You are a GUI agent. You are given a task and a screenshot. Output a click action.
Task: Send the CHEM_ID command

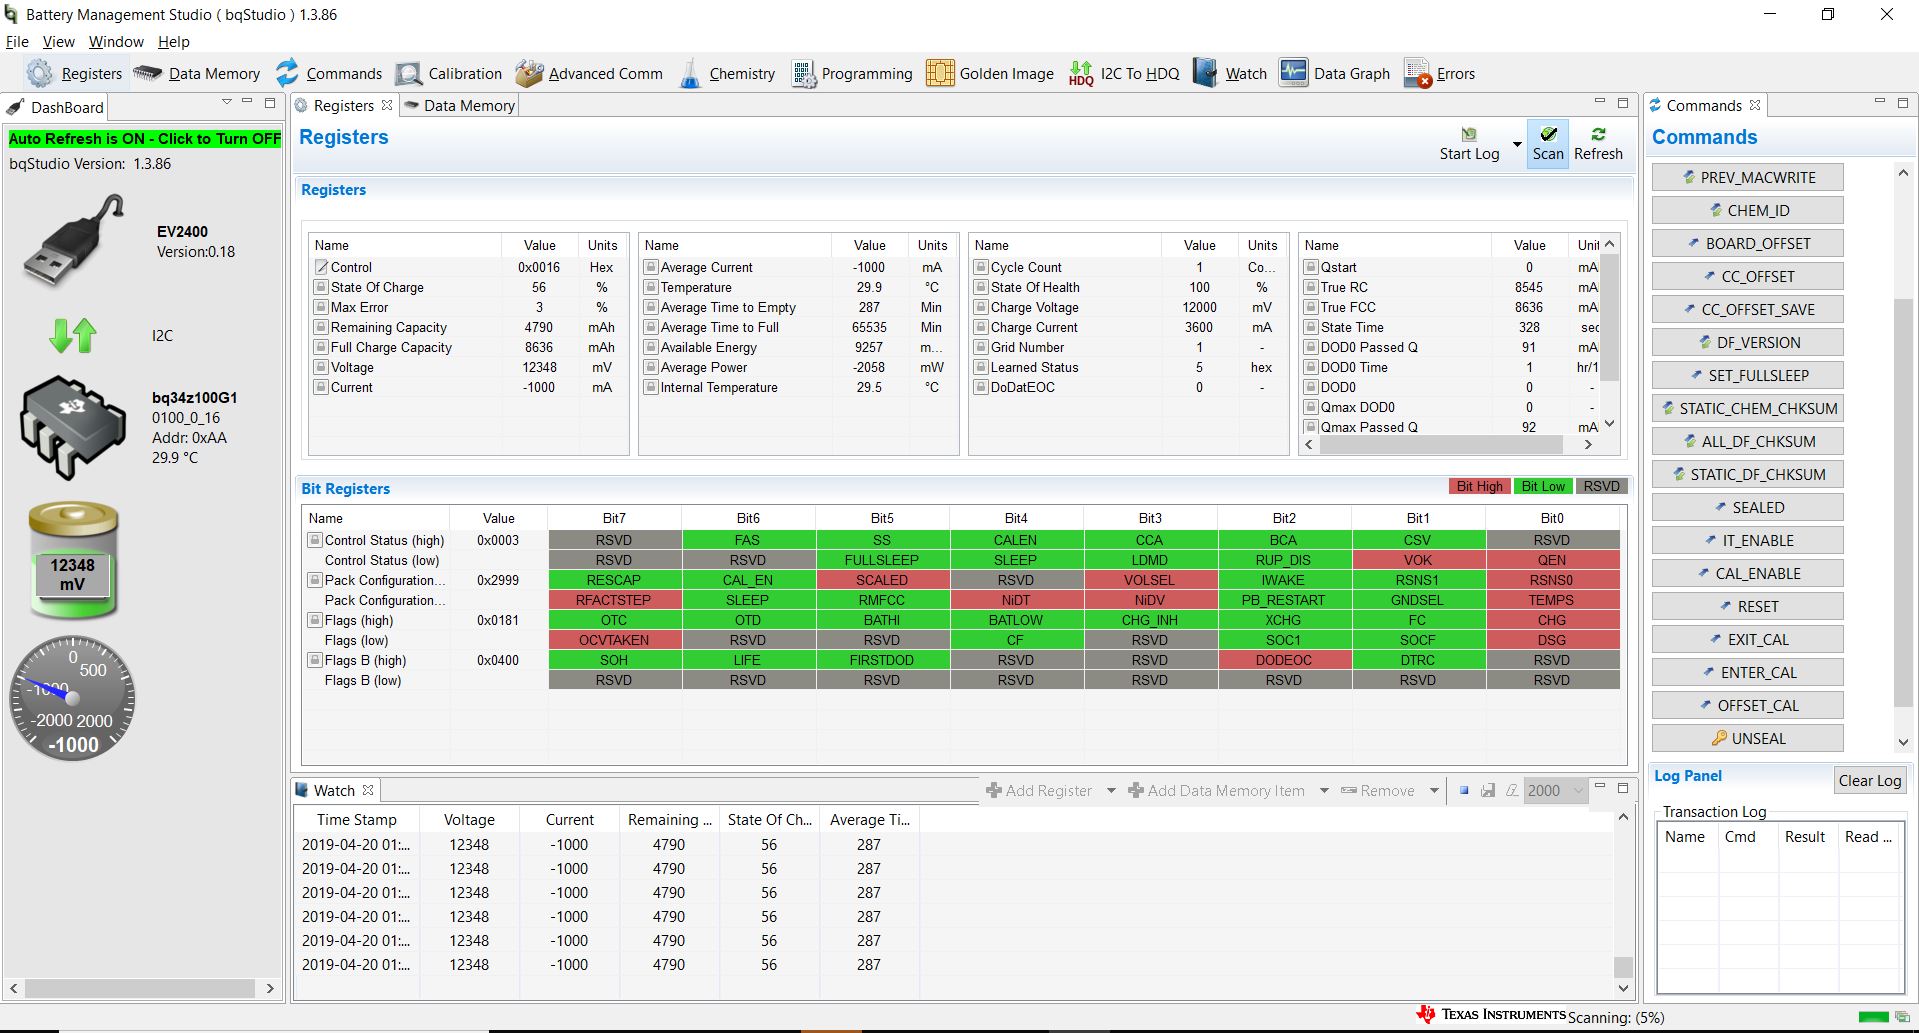[1747, 210]
